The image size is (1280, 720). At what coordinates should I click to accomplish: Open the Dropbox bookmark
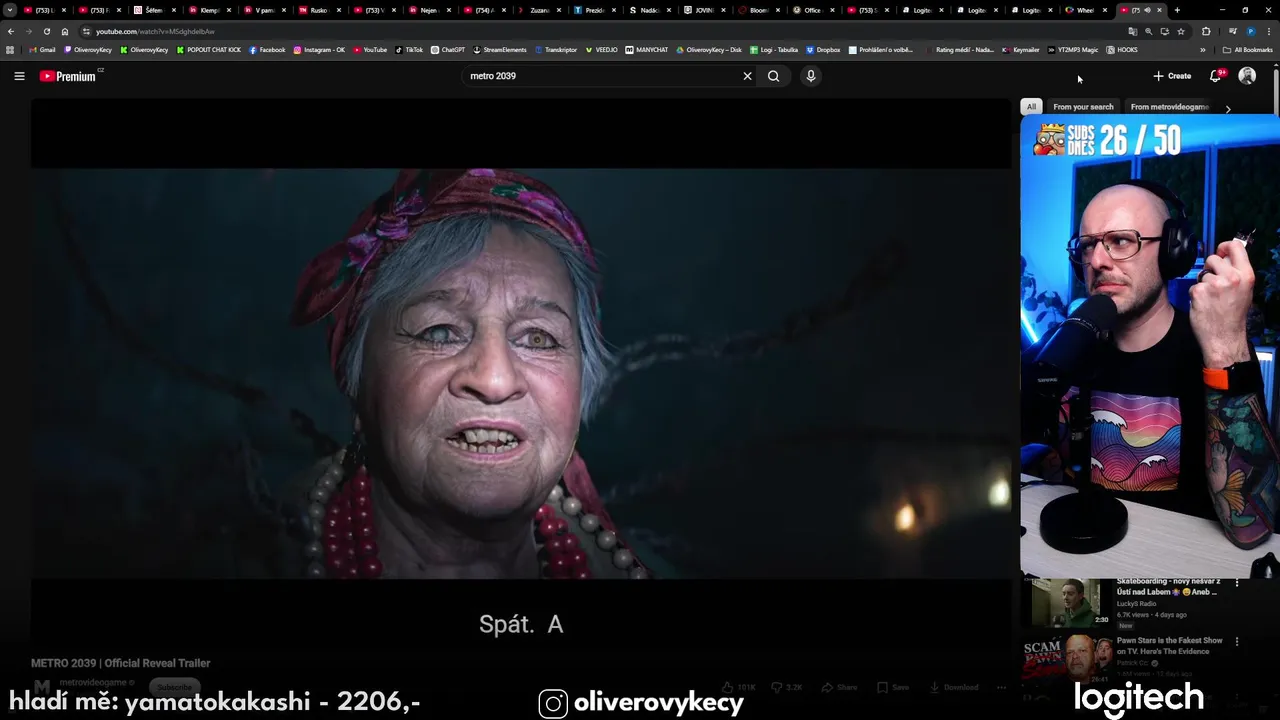point(823,50)
